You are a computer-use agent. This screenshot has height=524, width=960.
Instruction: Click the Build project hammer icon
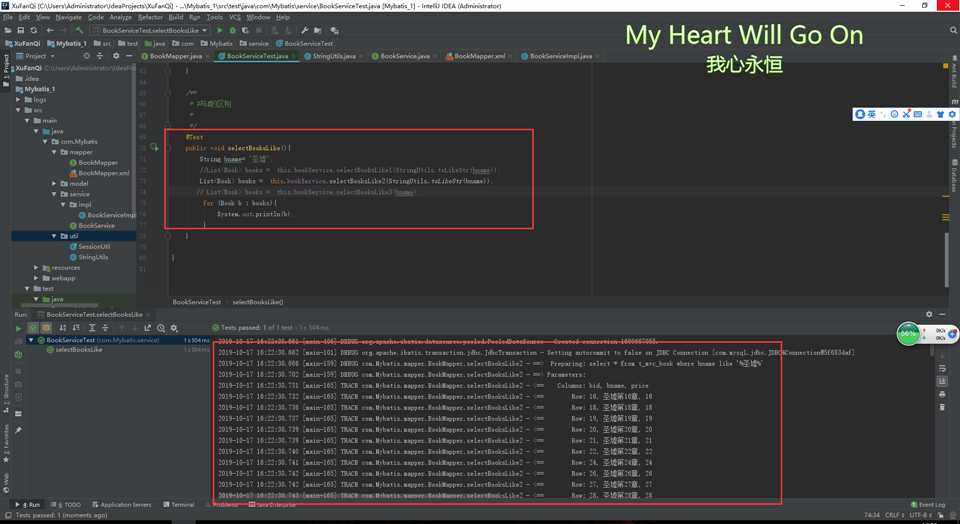(80, 30)
